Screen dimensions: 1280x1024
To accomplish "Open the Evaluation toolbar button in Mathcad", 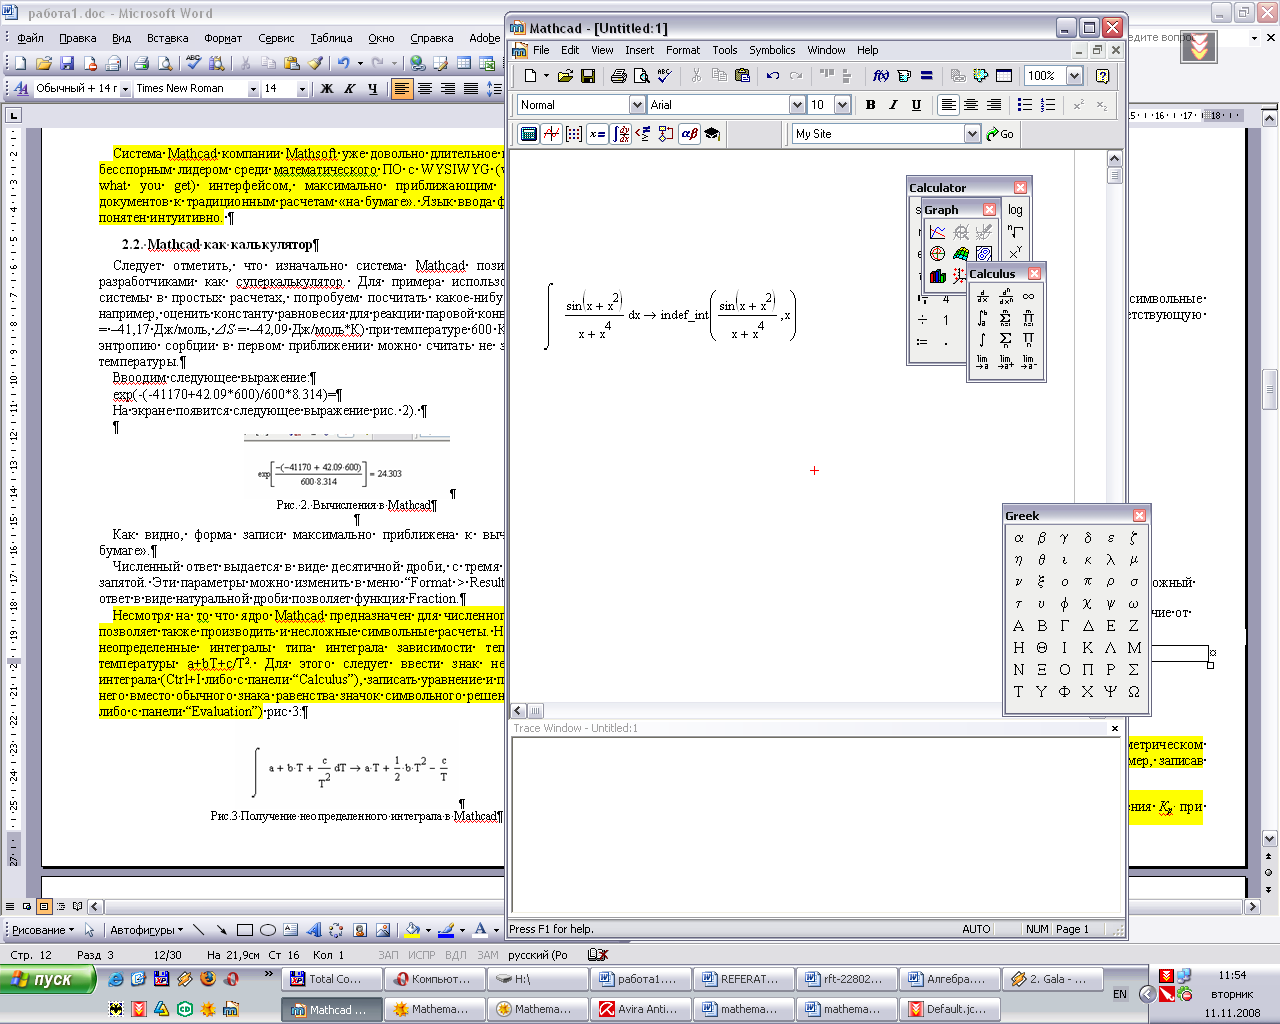I will point(597,134).
